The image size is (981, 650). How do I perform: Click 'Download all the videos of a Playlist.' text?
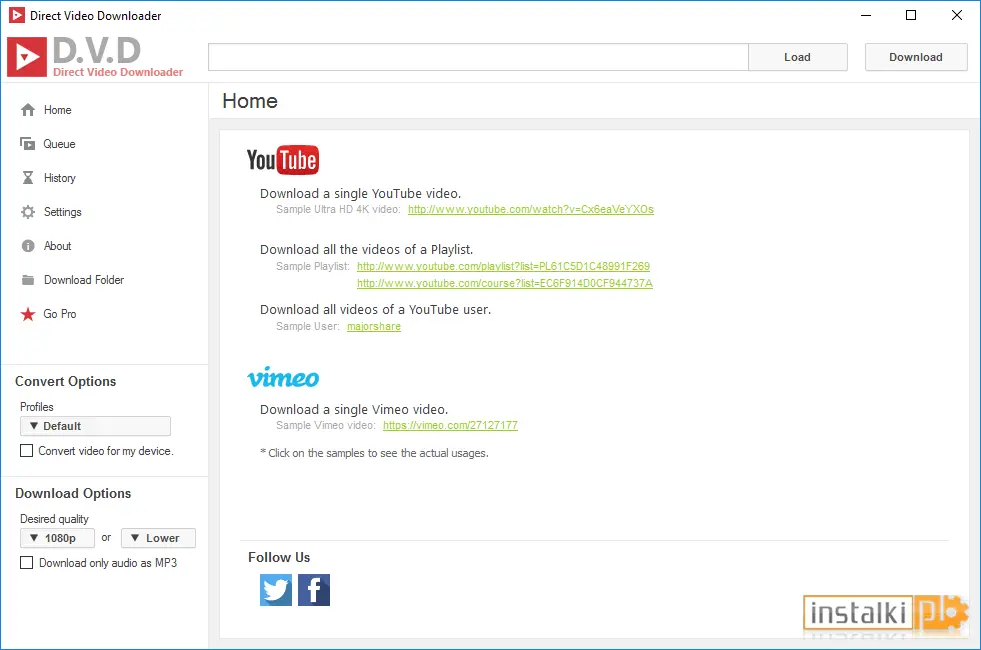pyautogui.click(x=367, y=250)
